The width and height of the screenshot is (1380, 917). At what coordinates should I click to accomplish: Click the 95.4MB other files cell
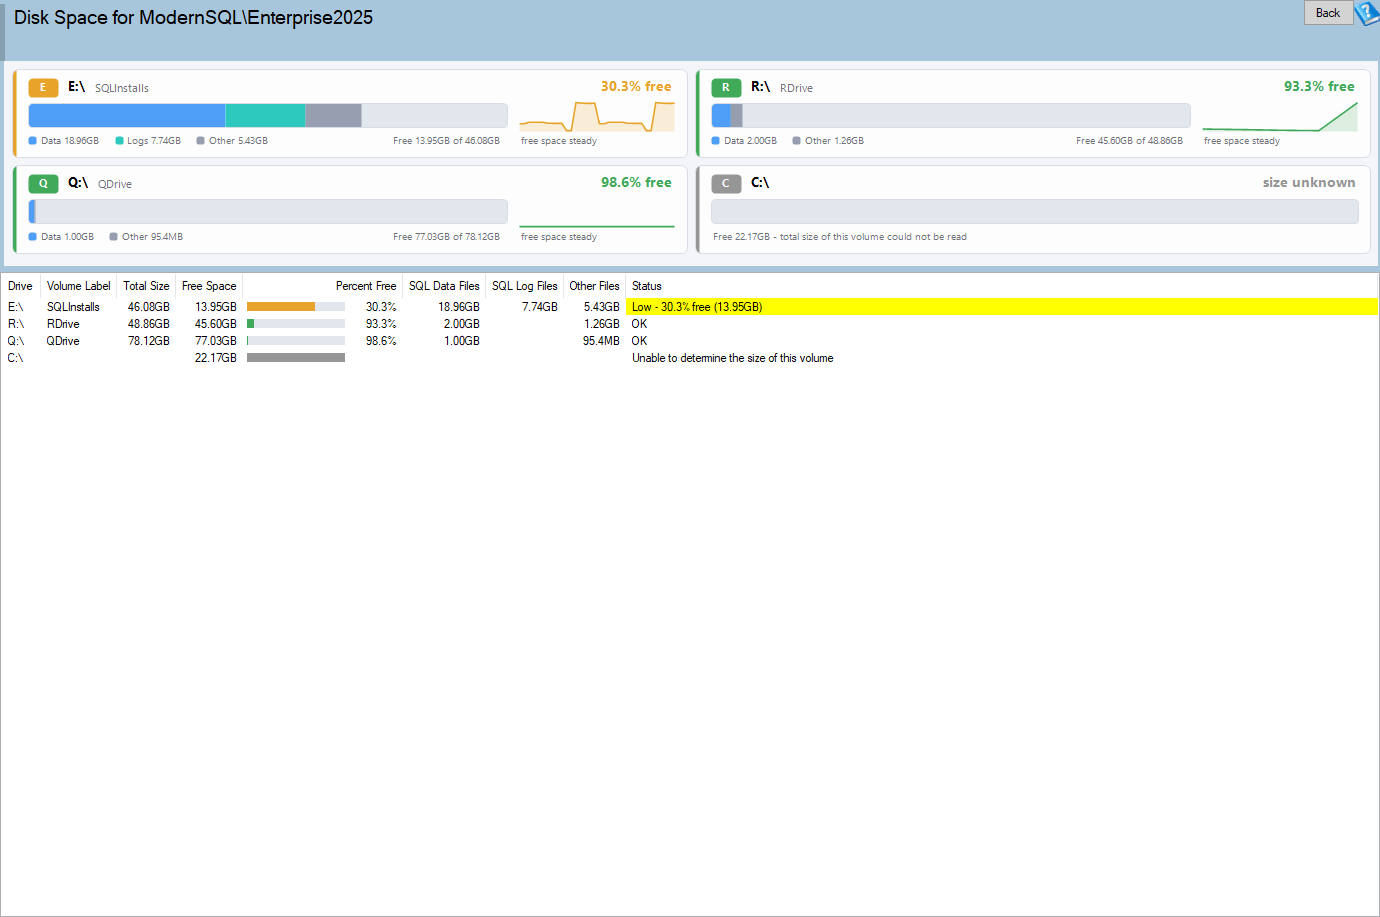(x=601, y=341)
